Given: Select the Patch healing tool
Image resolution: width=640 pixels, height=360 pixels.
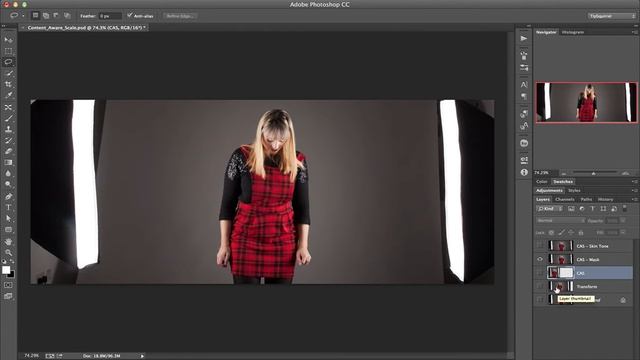Looking at the screenshot, I should click(8, 107).
